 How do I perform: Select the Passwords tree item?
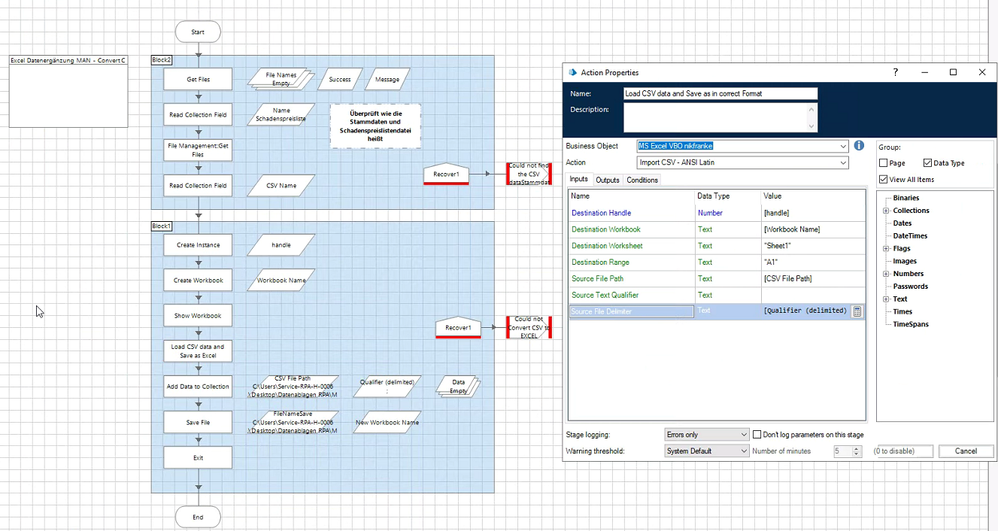pyautogui.click(x=910, y=287)
